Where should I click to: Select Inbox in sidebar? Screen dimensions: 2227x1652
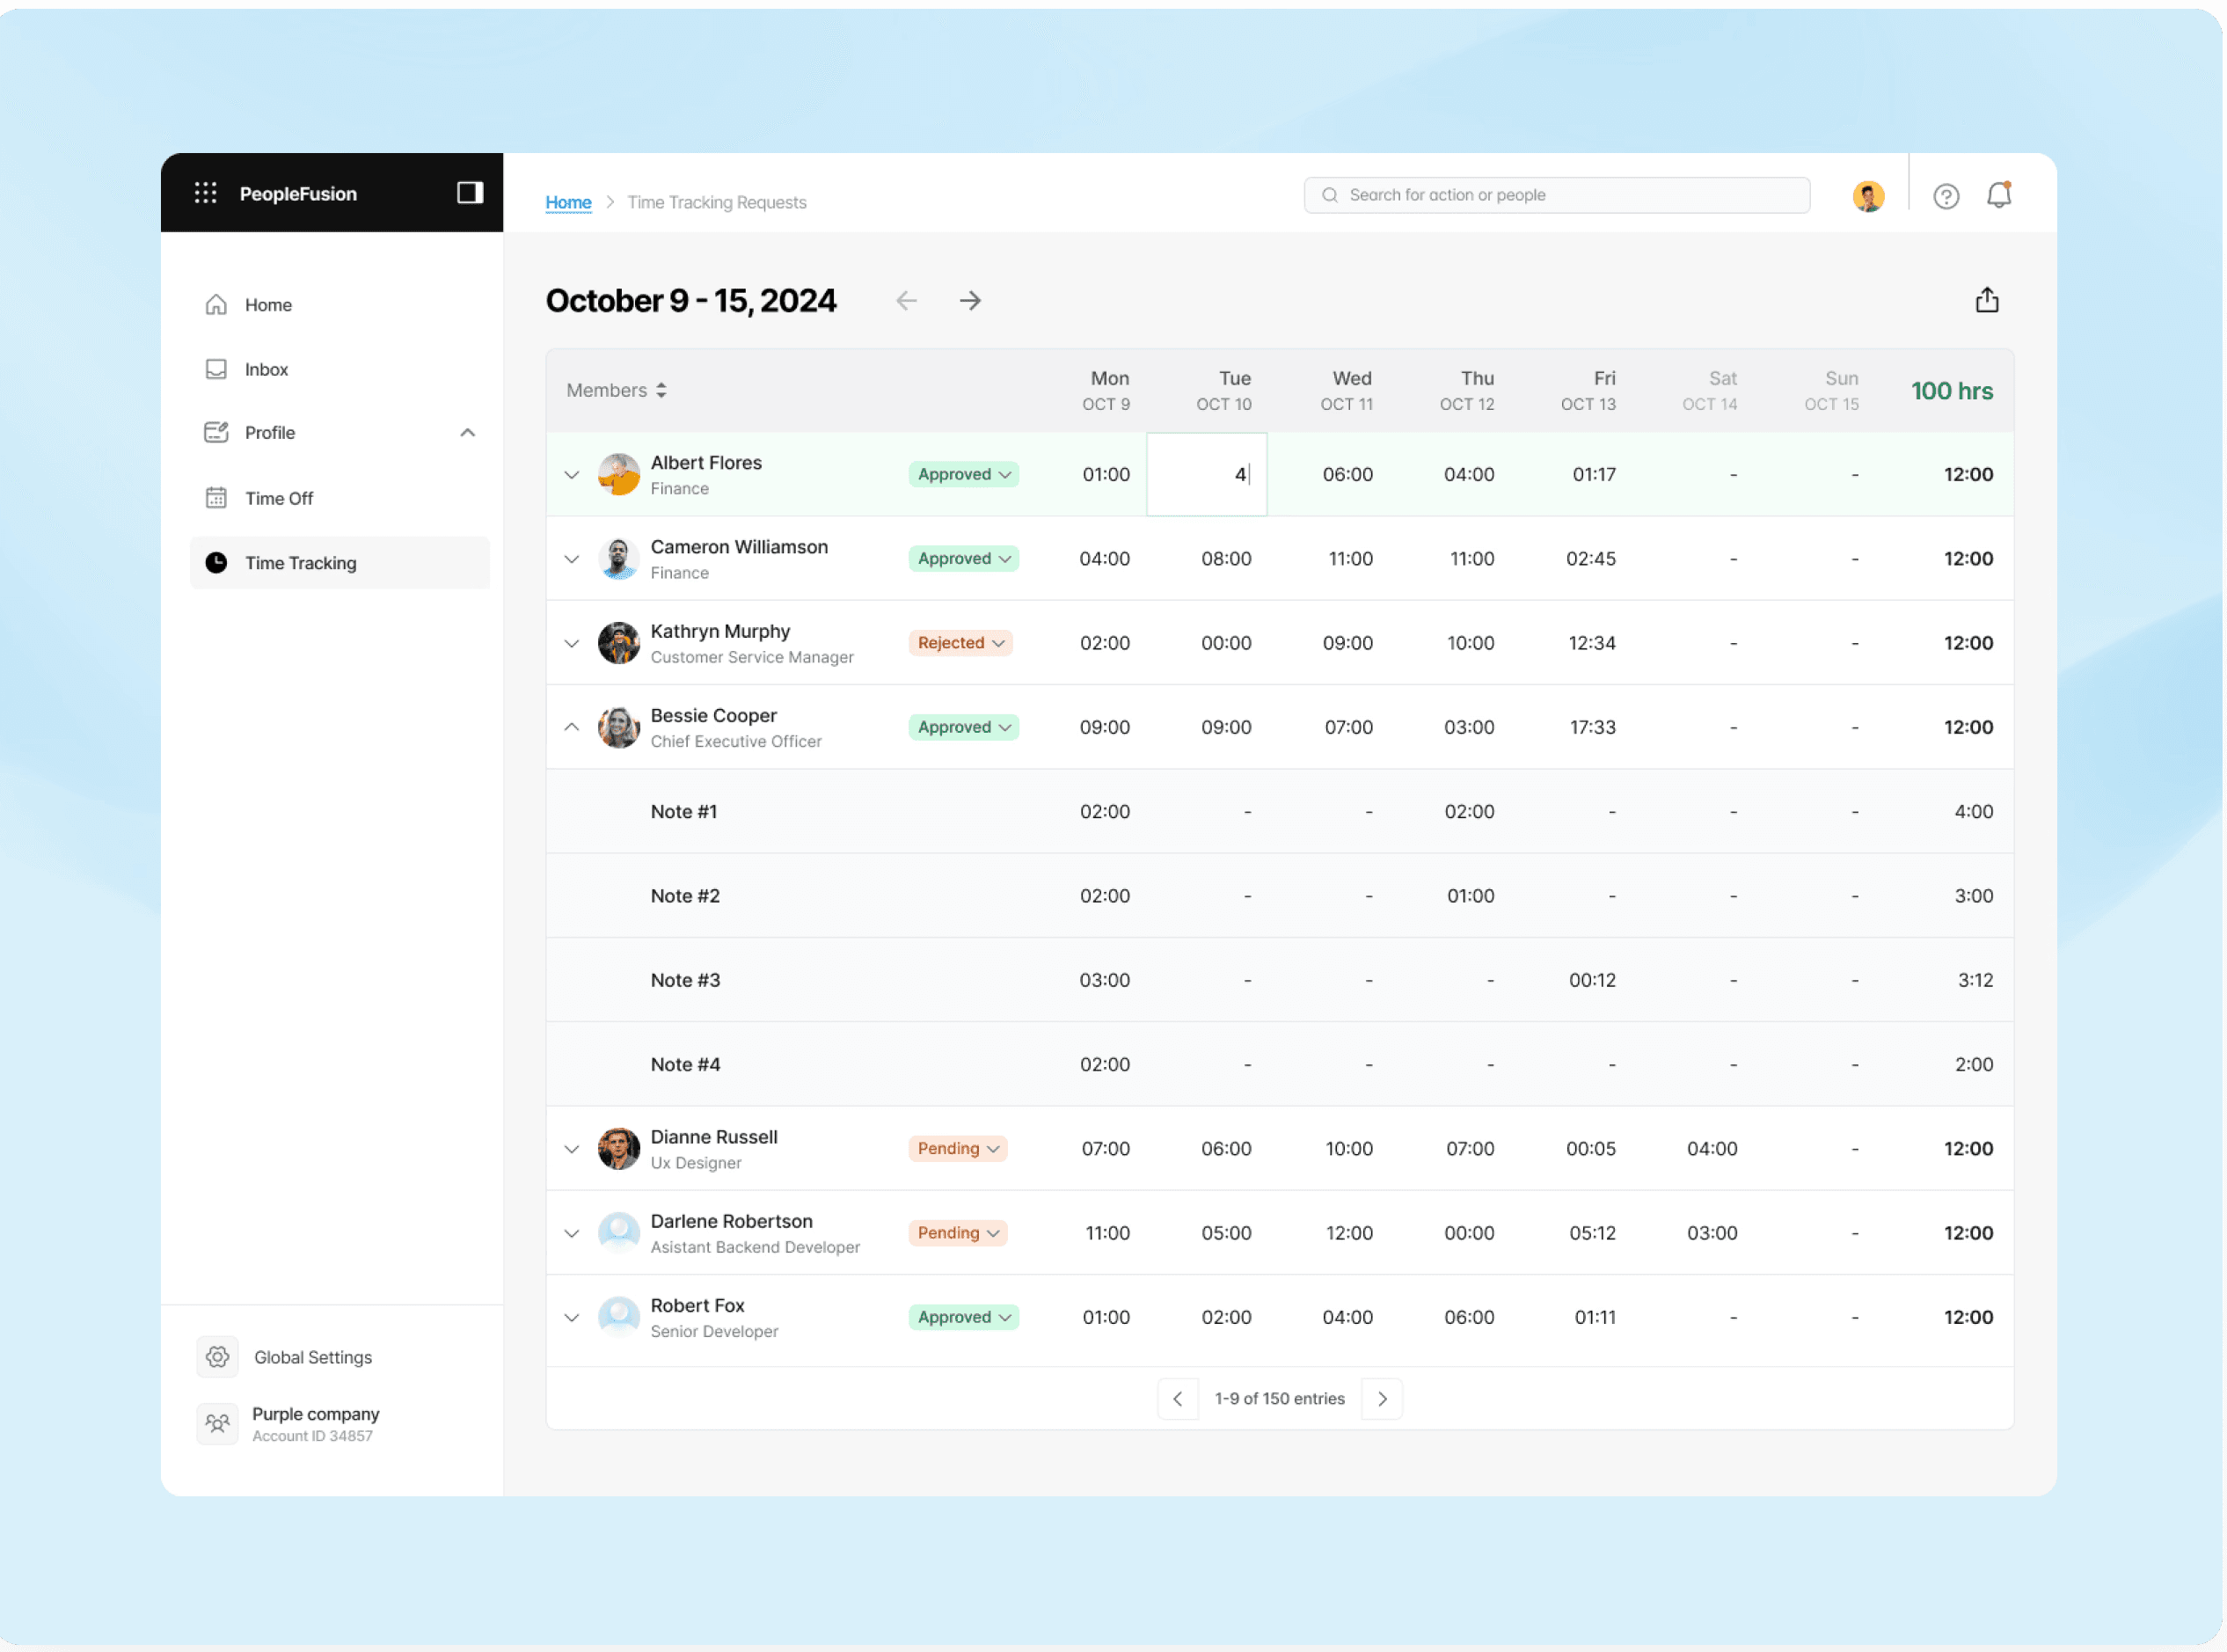(266, 370)
